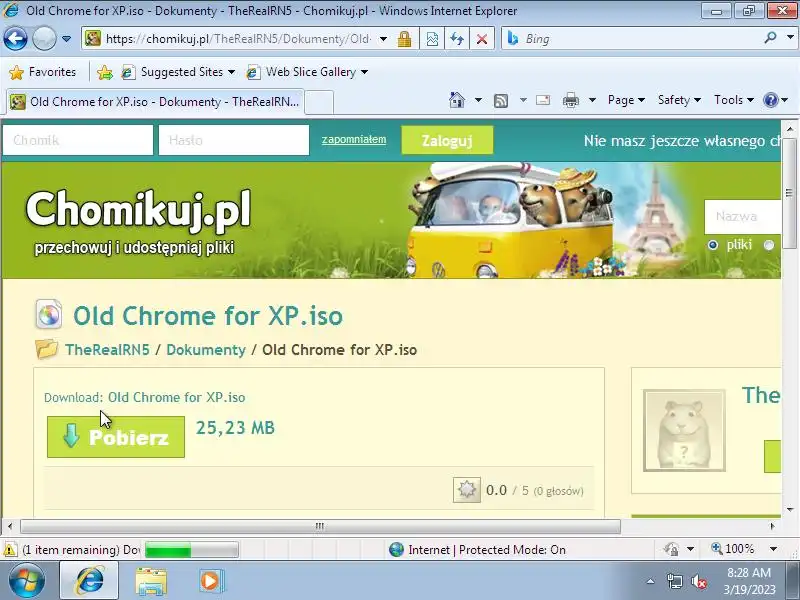Click the page loading progress bar
The width and height of the screenshot is (800, 600).
[192, 550]
